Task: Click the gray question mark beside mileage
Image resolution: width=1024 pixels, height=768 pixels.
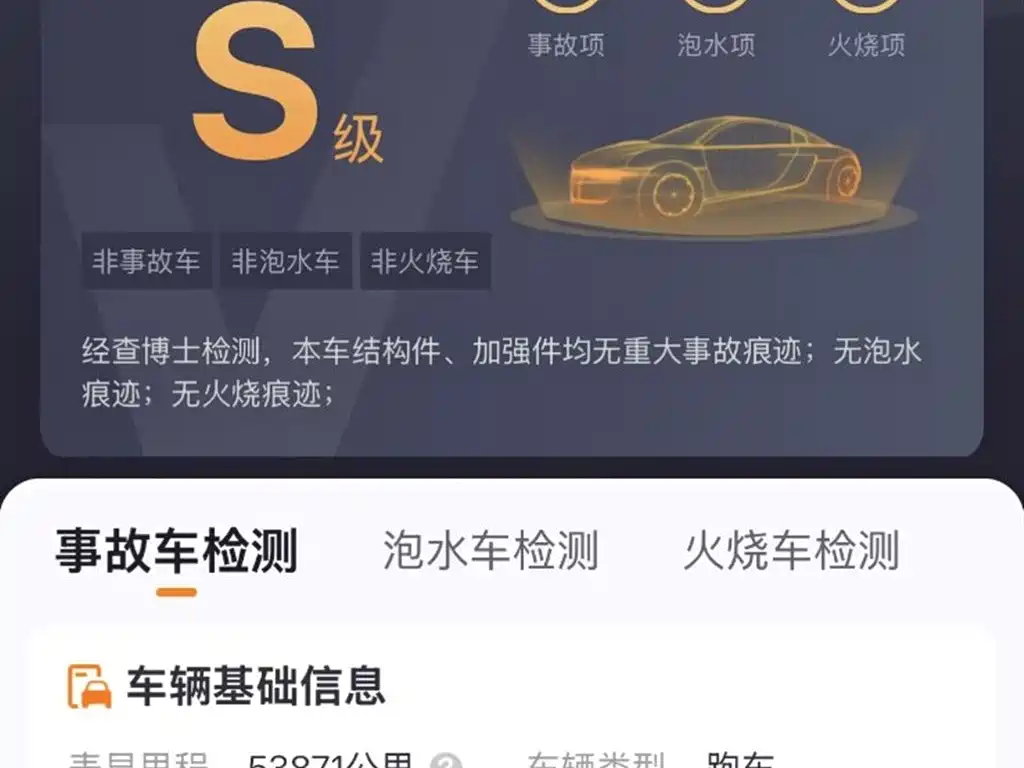Action: pyautogui.click(x=446, y=761)
